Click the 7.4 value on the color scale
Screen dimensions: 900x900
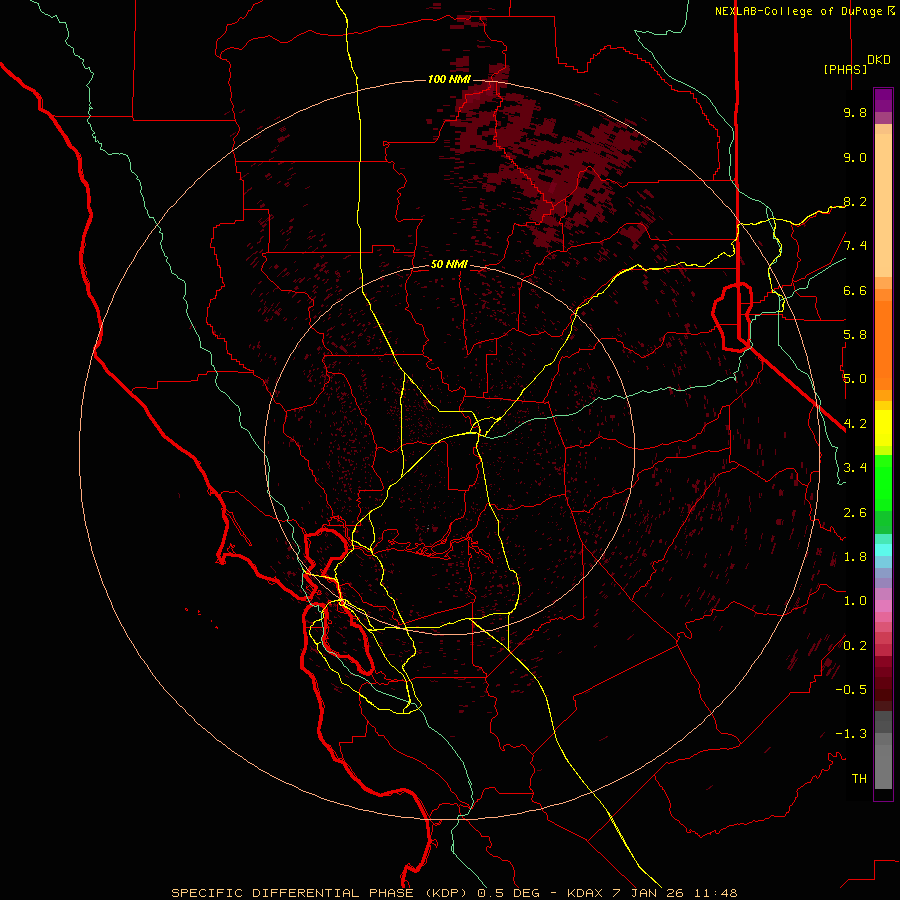pos(855,246)
